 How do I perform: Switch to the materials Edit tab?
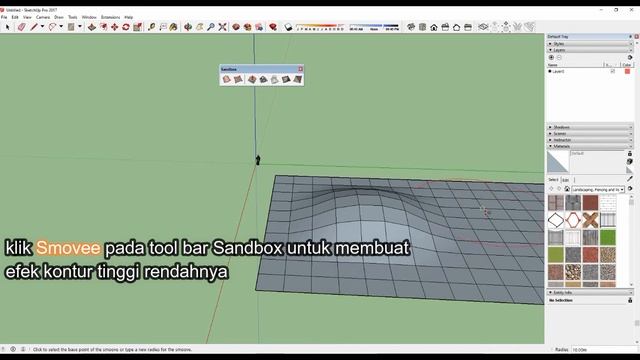point(566,180)
